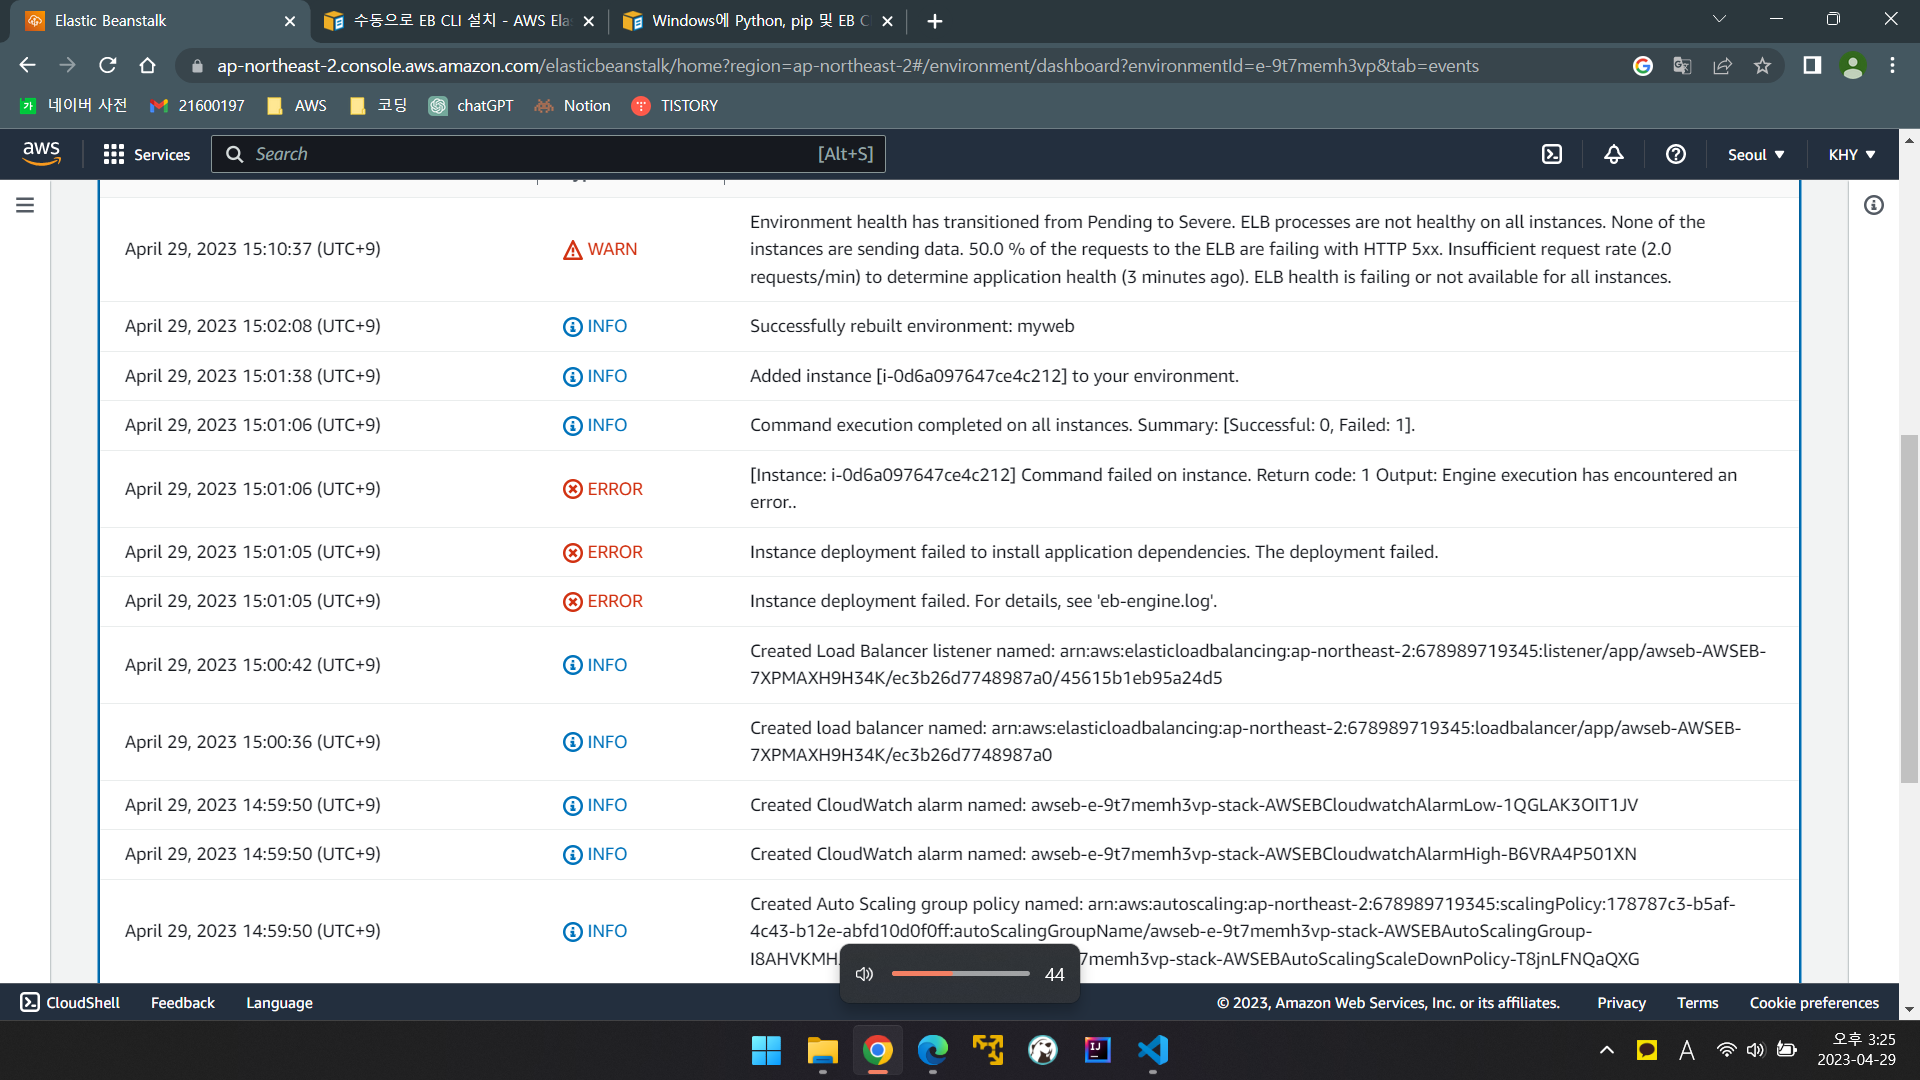Switch to the Windows Python pip tab
1920x1080 pixels.
click(x=760, y=20)
